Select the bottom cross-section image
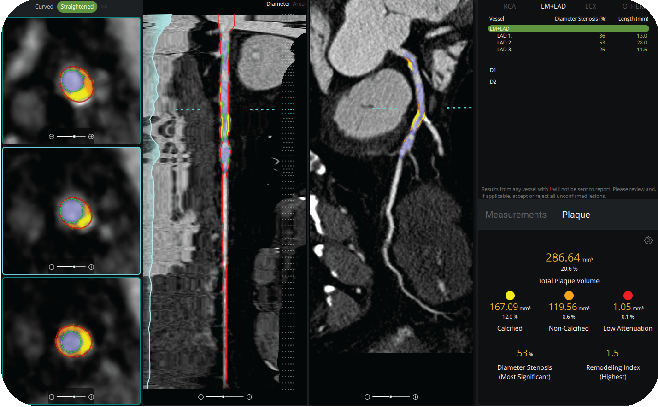The height and width of the screenshot is (407, 658). [x=71, y=340]
